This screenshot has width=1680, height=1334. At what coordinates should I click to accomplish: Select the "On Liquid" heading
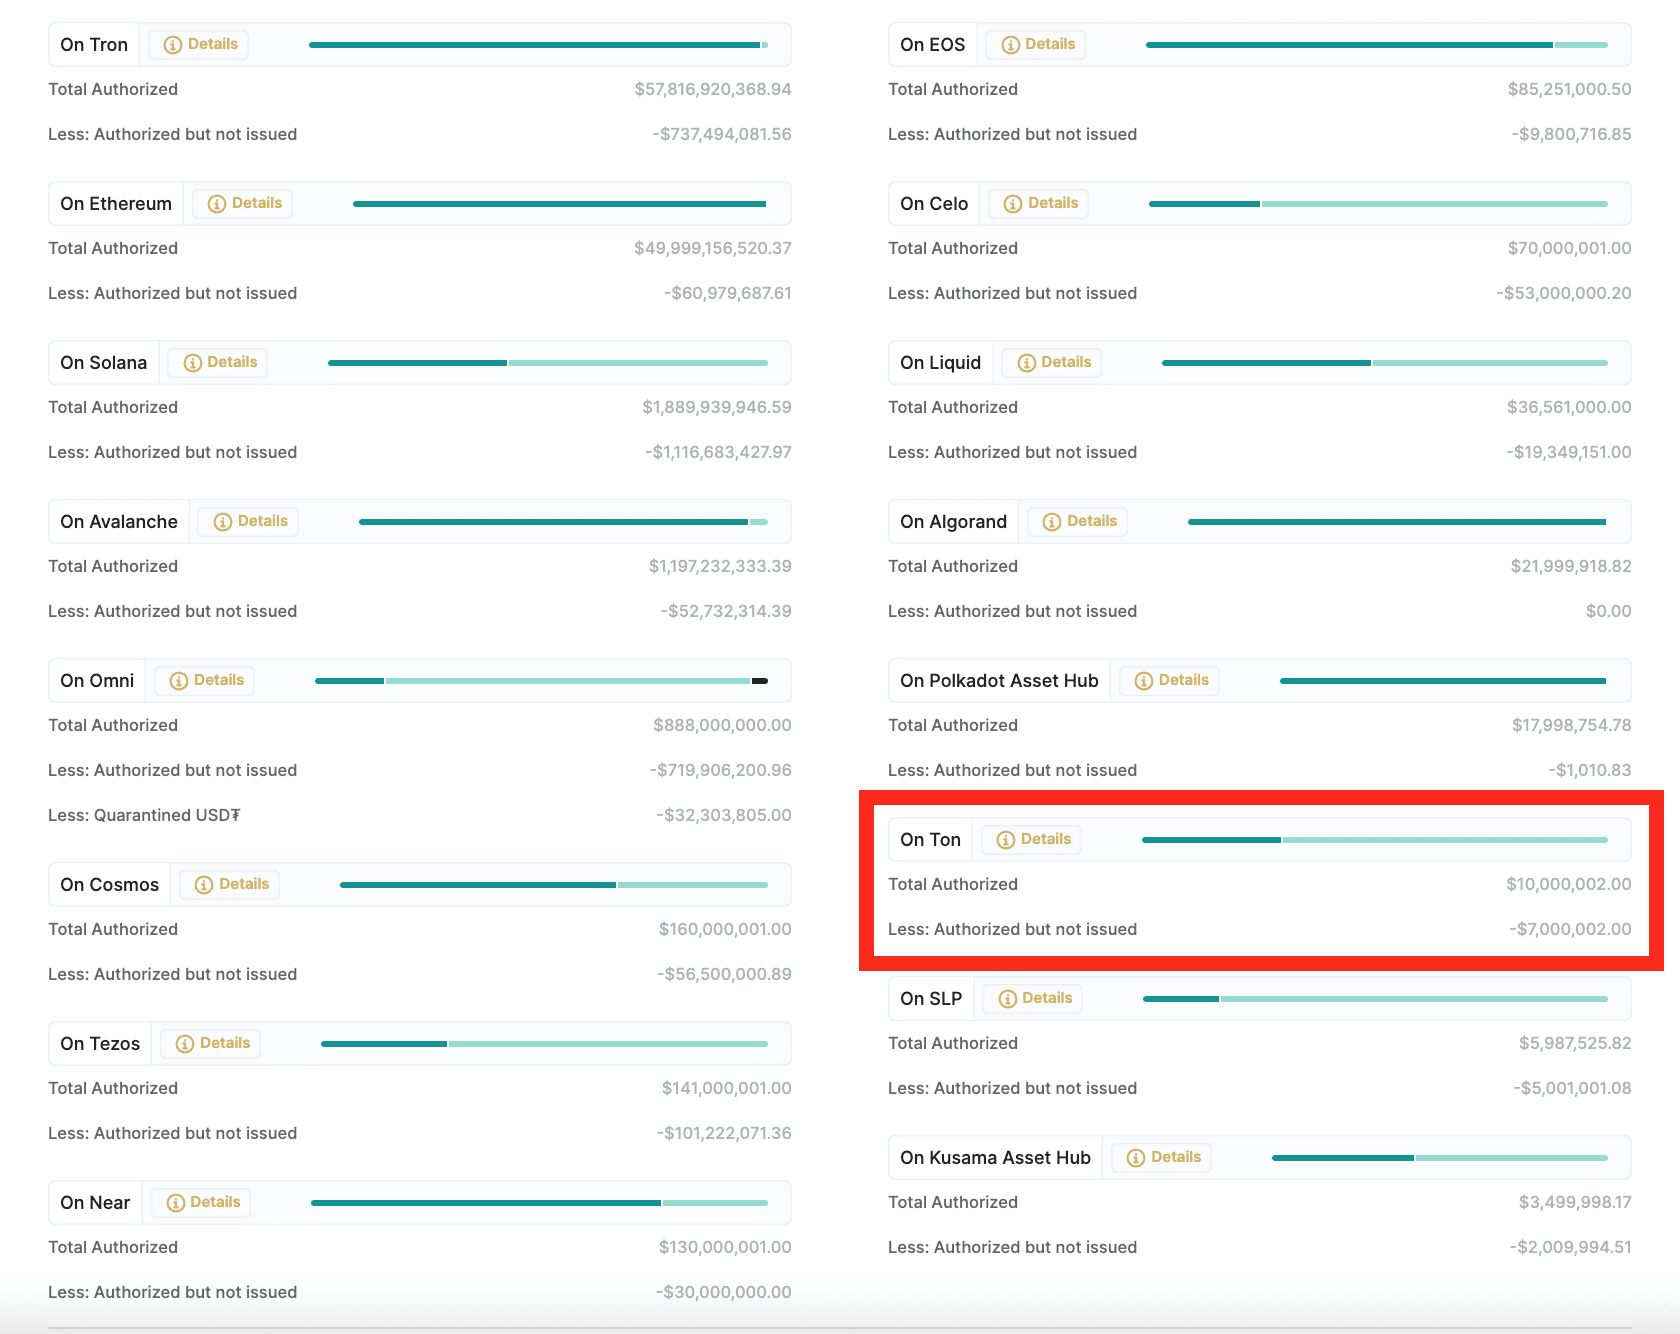[x=941, y=363]
